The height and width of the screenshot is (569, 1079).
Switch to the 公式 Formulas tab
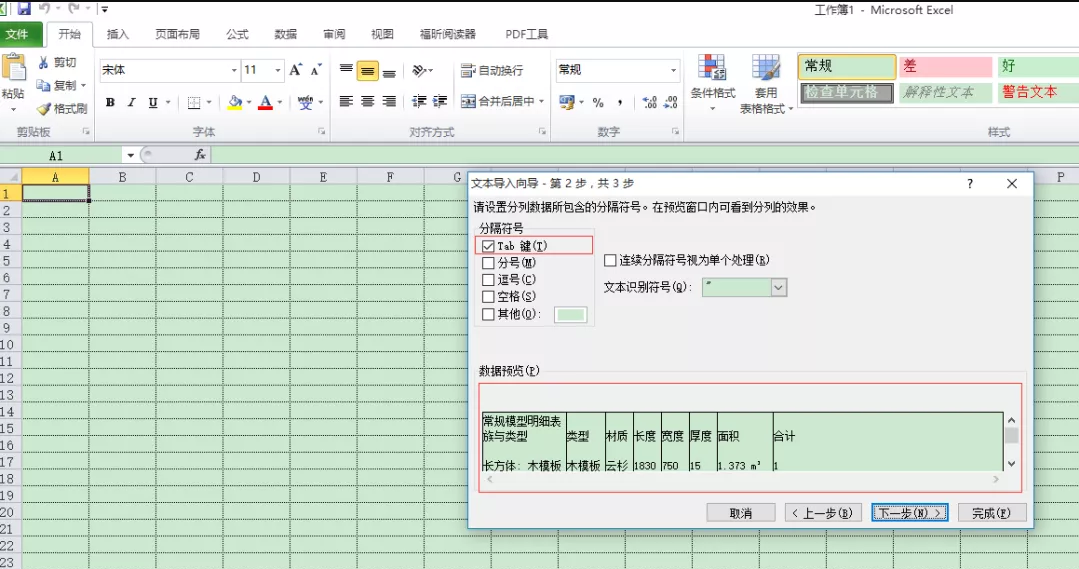[237, 34]
